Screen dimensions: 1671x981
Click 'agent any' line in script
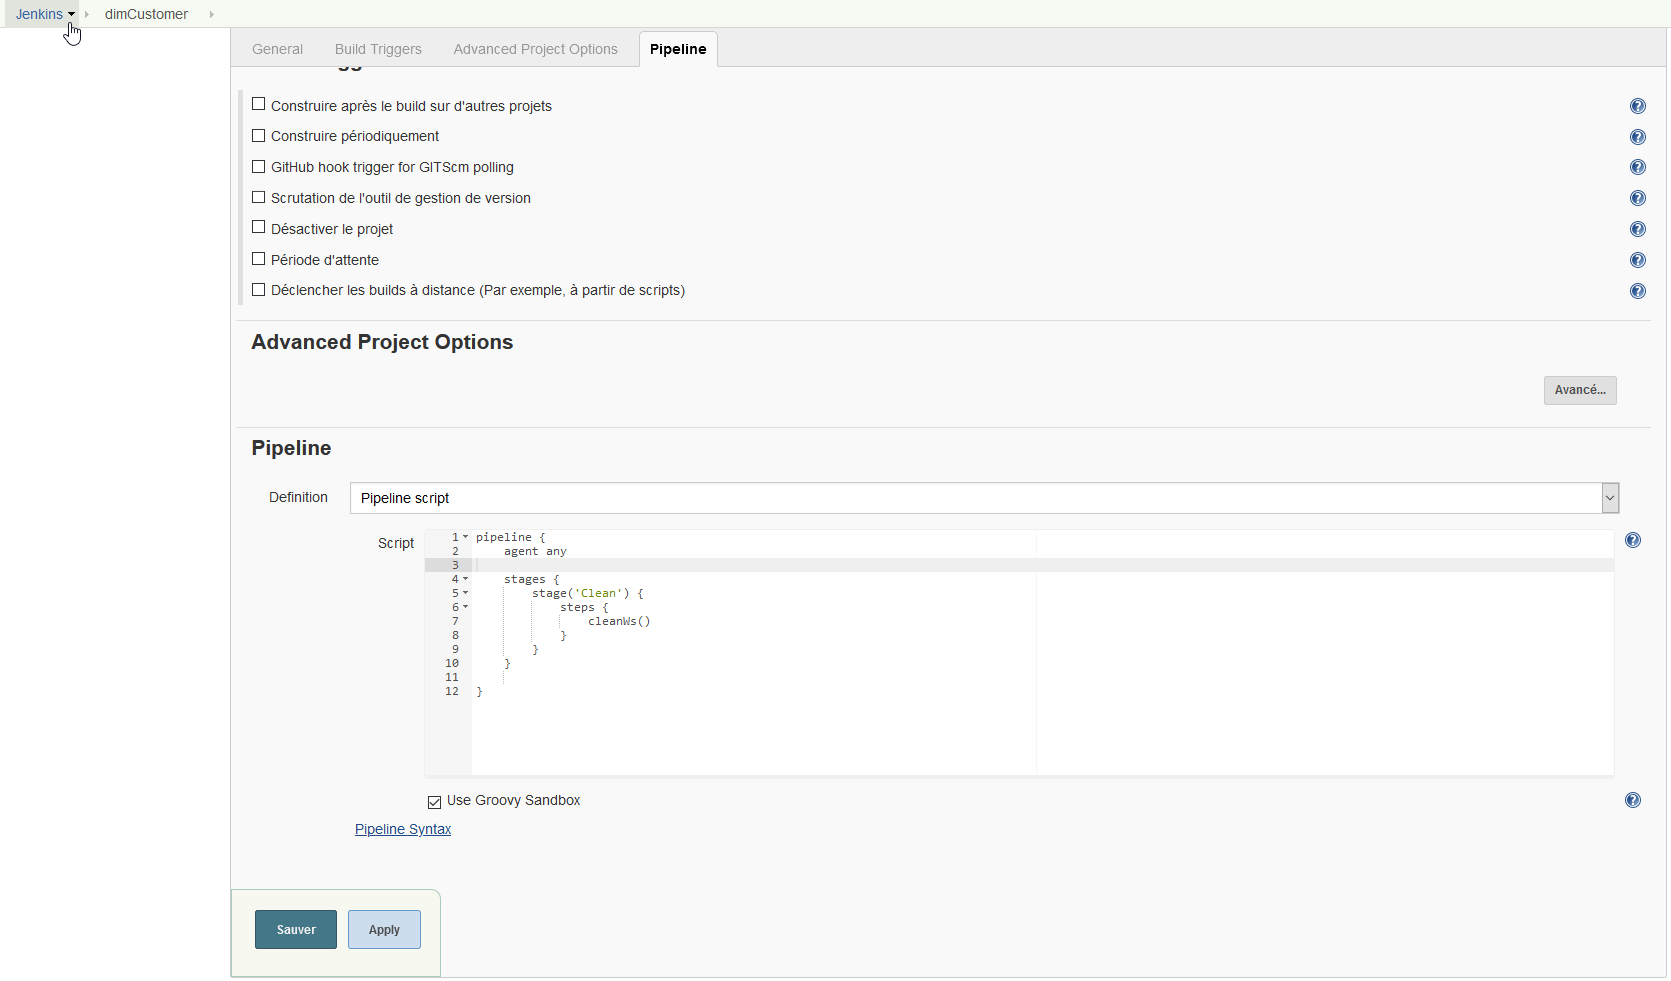[535, 551]
